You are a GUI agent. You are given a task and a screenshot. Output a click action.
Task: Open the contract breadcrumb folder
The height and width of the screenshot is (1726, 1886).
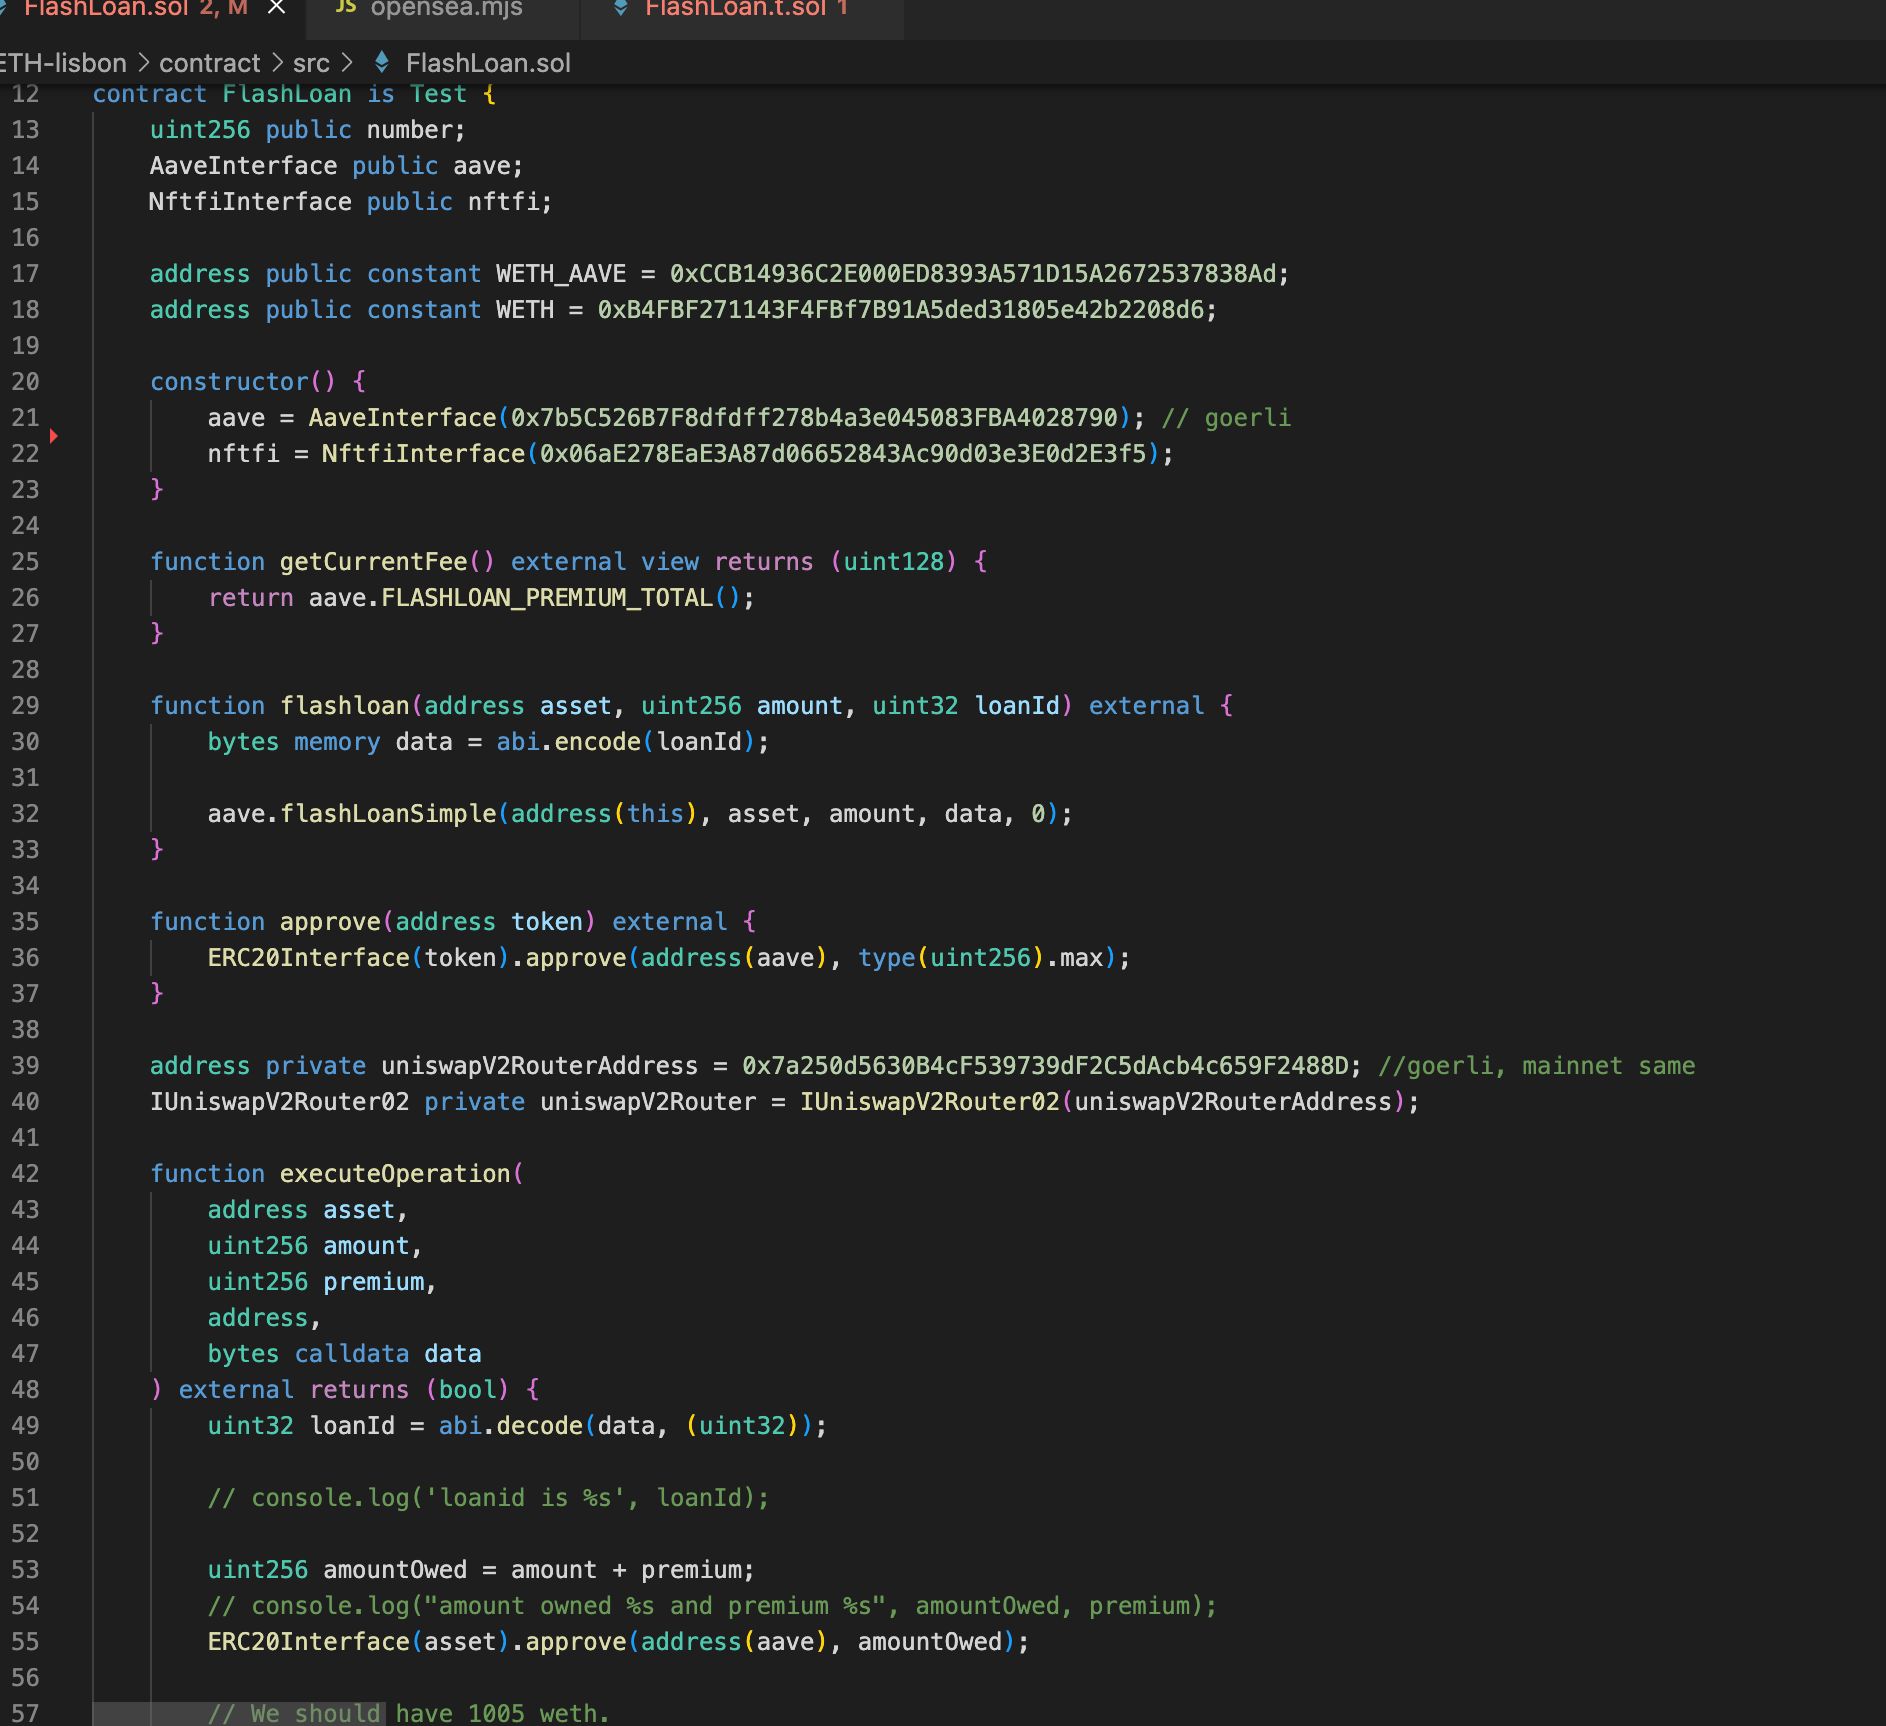[209, 63]
